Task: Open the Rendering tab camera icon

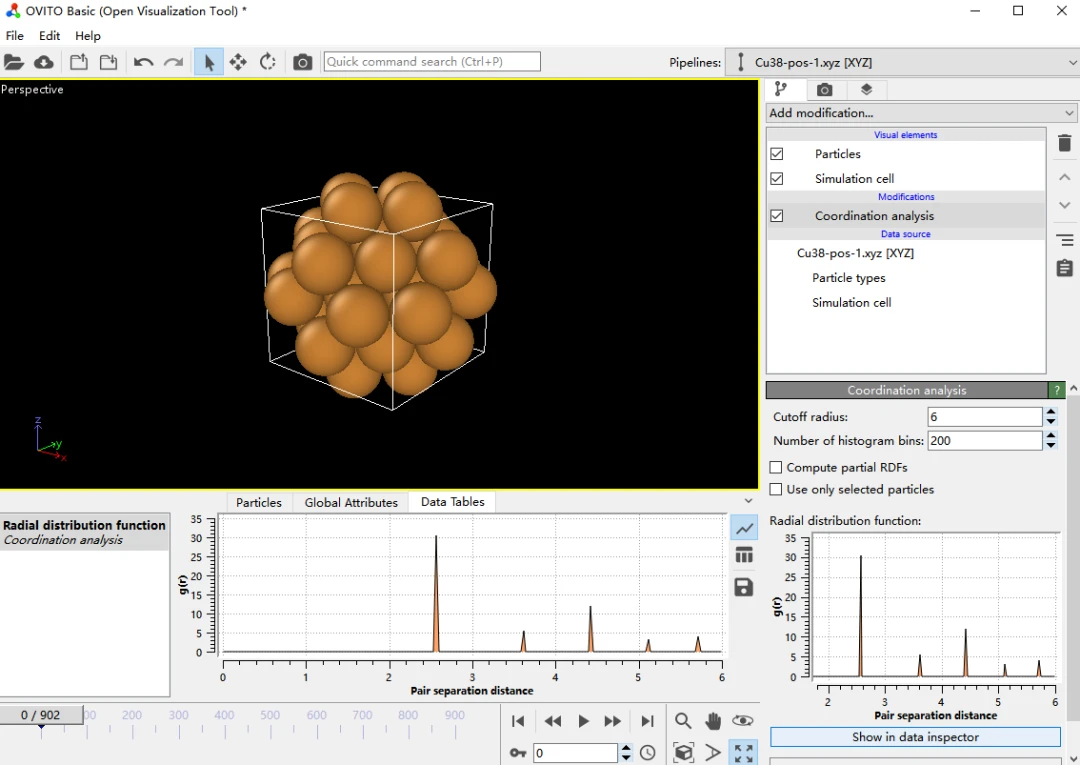Action: tap(824, 90)
